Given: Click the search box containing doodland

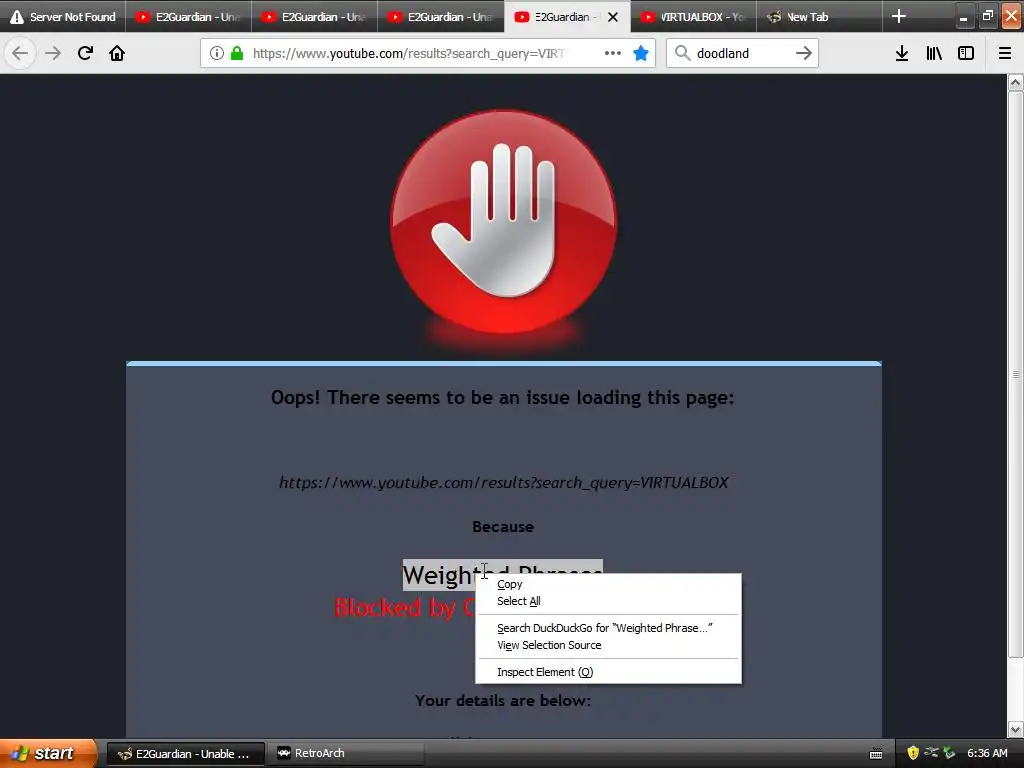Looking at the screenshot, I should 743,53.
